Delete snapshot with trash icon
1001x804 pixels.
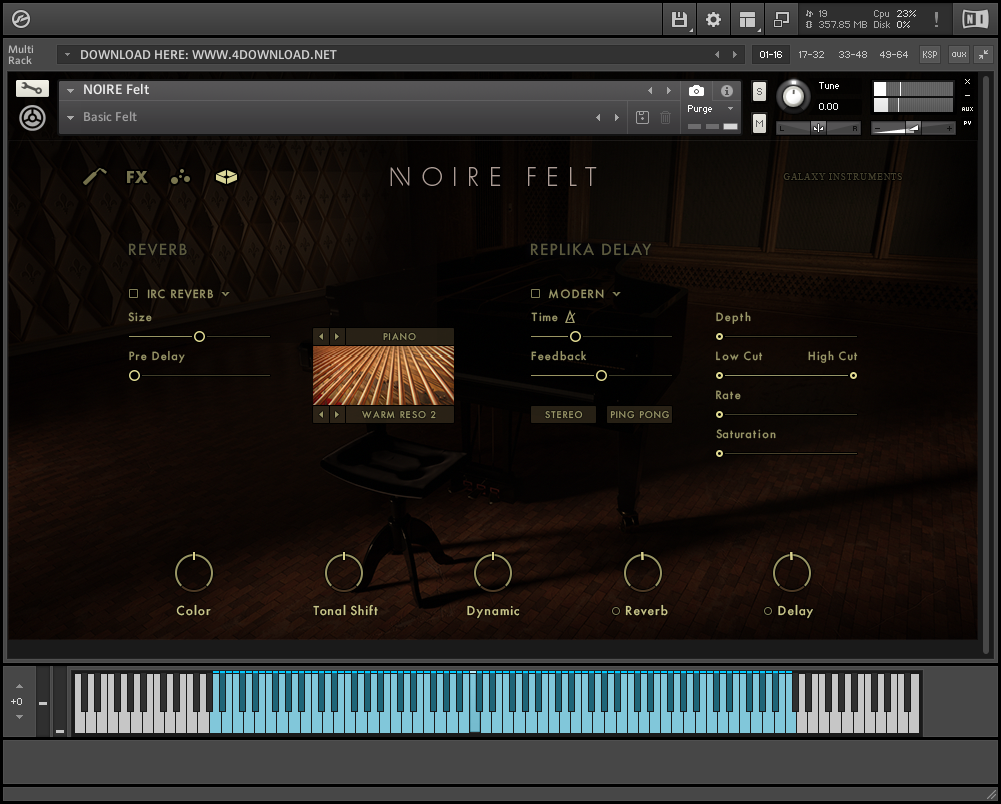tap(665, 117)
